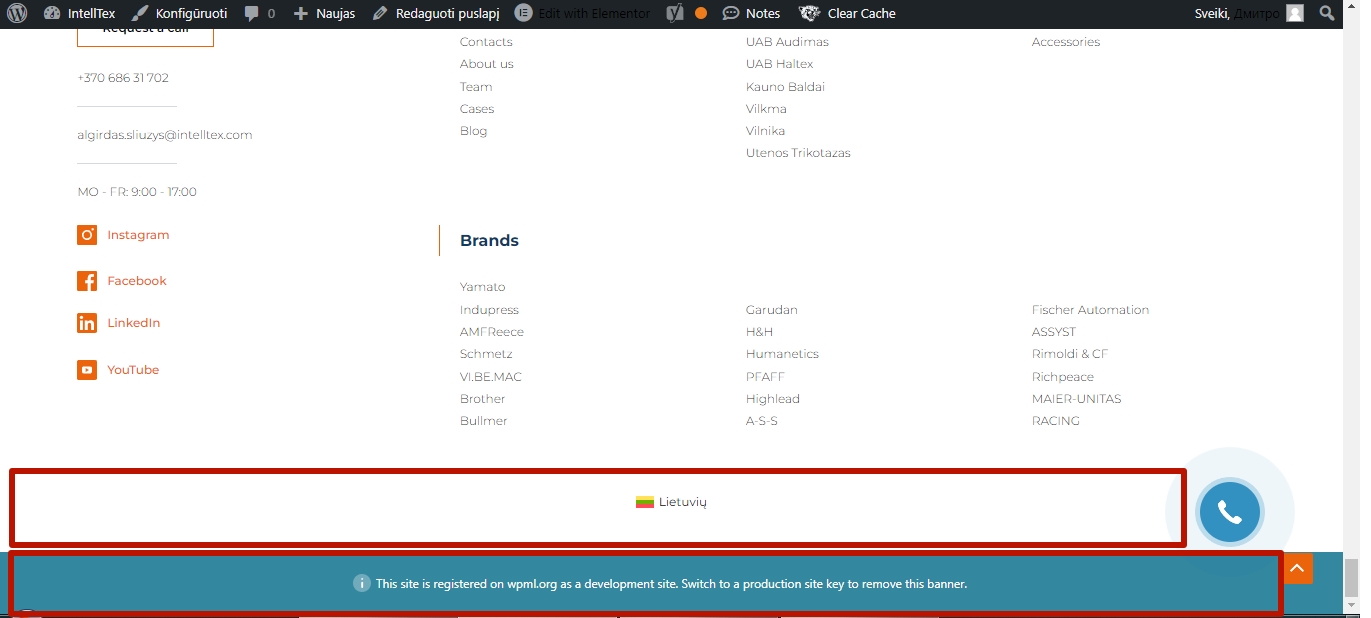Click Redaguoti puslapį edit link
The height and width of the screenshot is (618, 1371).
pos(435,13)
